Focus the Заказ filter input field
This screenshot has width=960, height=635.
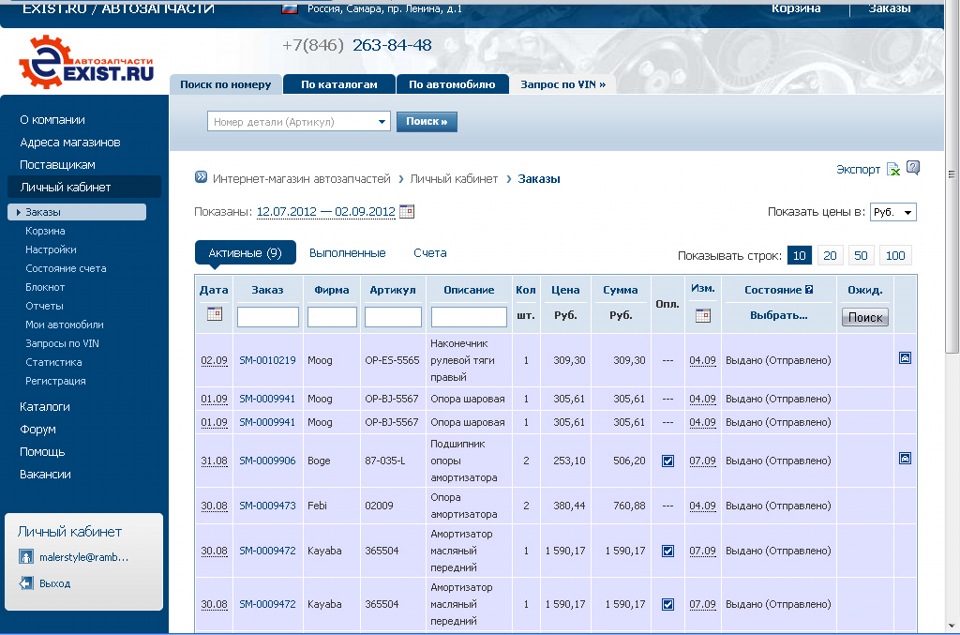click(x=268, y=317)
